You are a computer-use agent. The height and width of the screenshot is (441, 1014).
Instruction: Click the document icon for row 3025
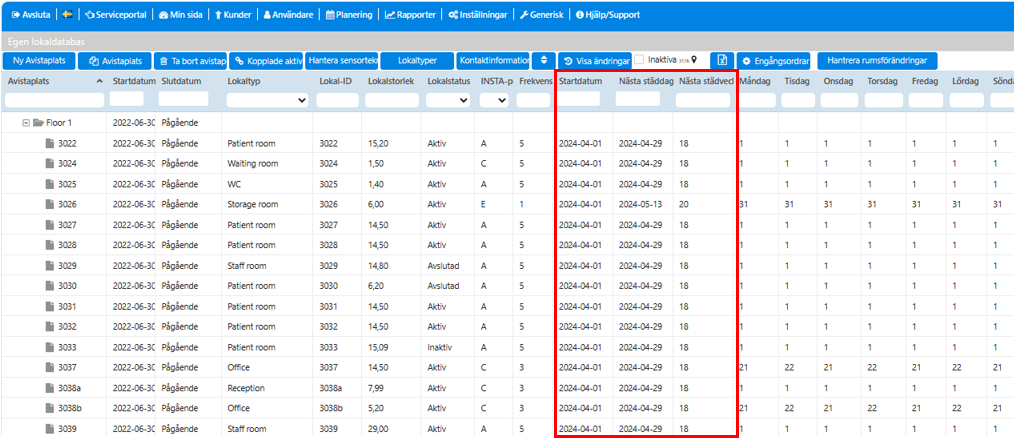pos(49,184)
